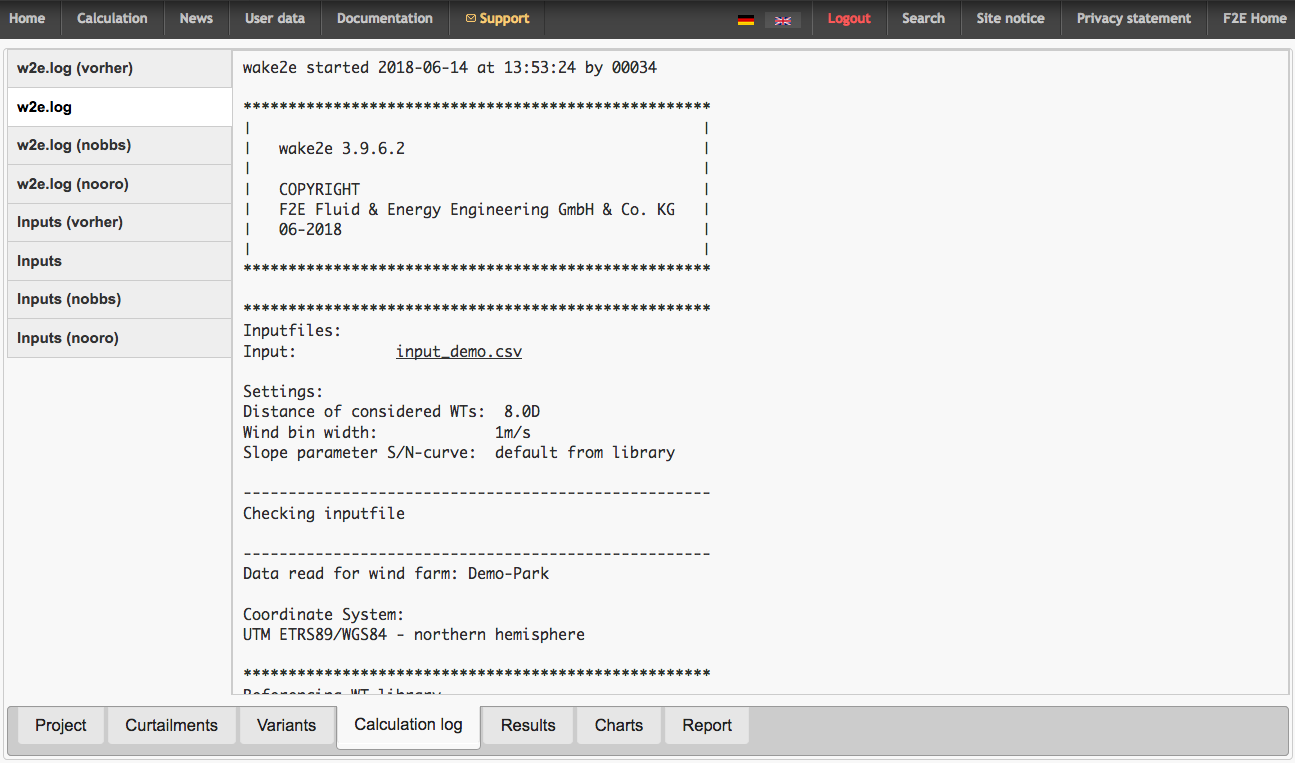Open the News section
This screenshot has width=1295, height=763.
[x=196, y=19]
